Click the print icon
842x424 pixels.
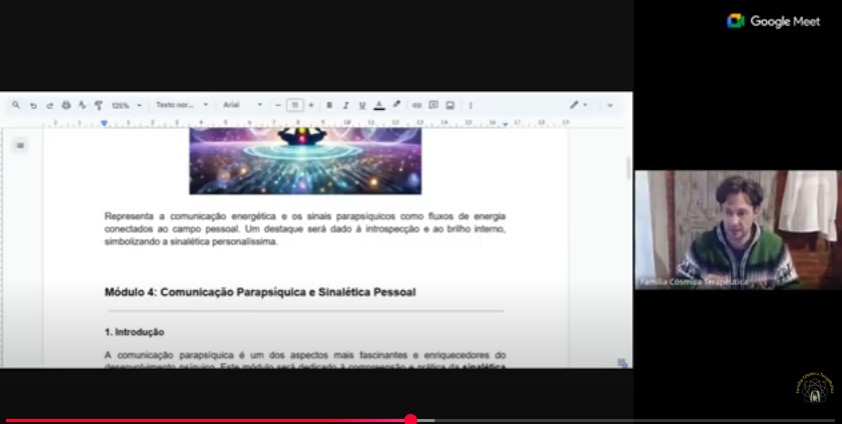point(66,105)
